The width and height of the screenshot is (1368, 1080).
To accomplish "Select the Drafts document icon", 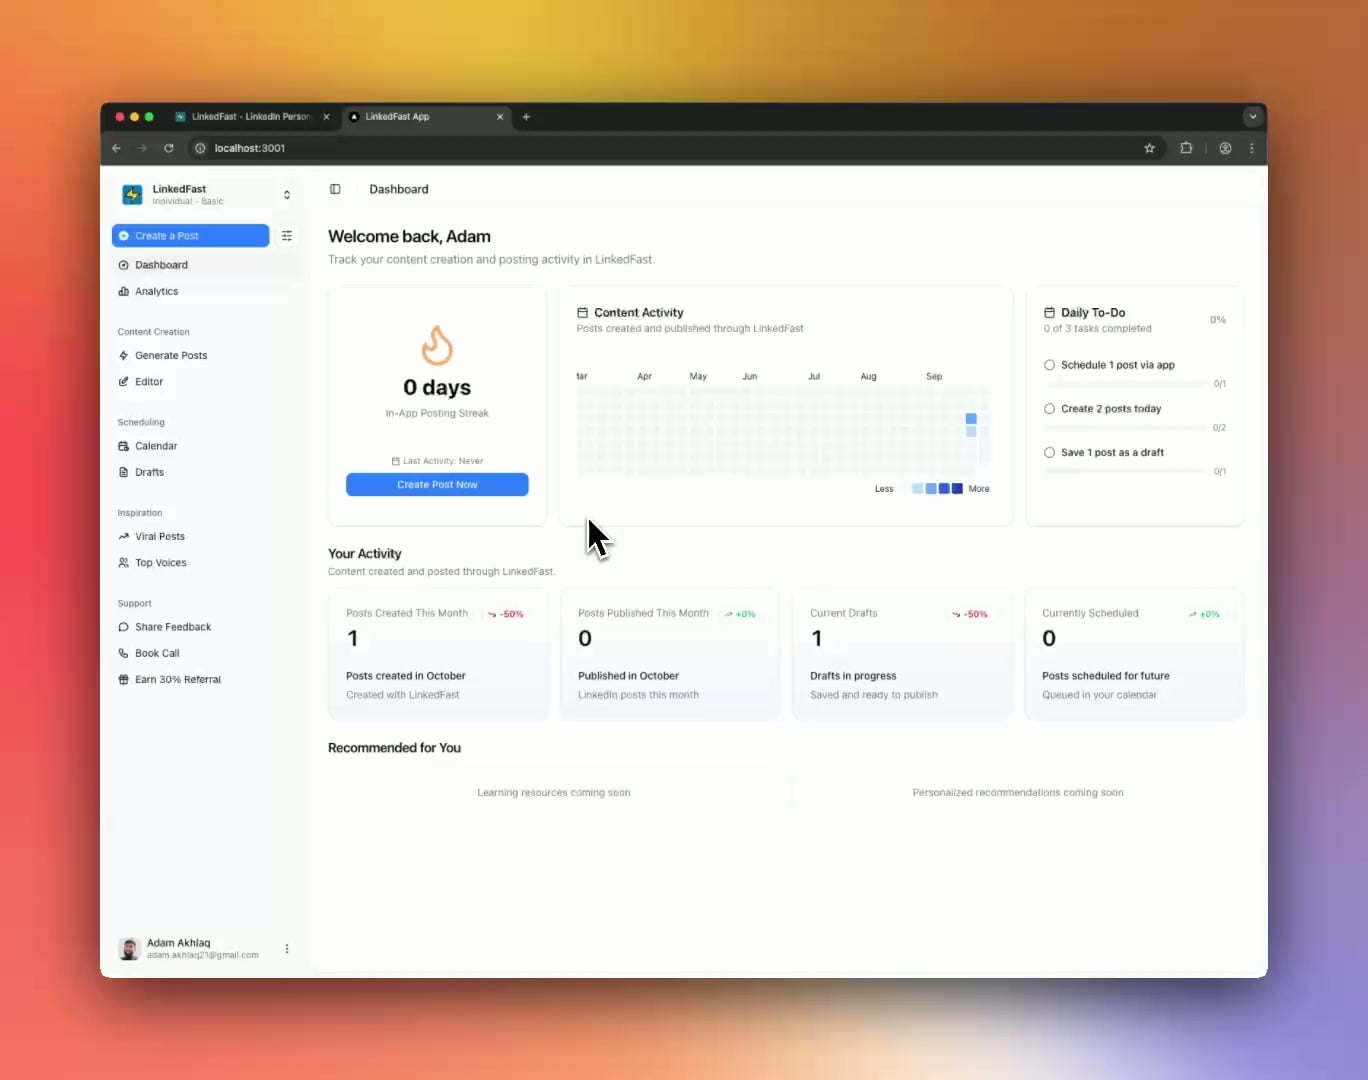I will (x=124, y=472).
